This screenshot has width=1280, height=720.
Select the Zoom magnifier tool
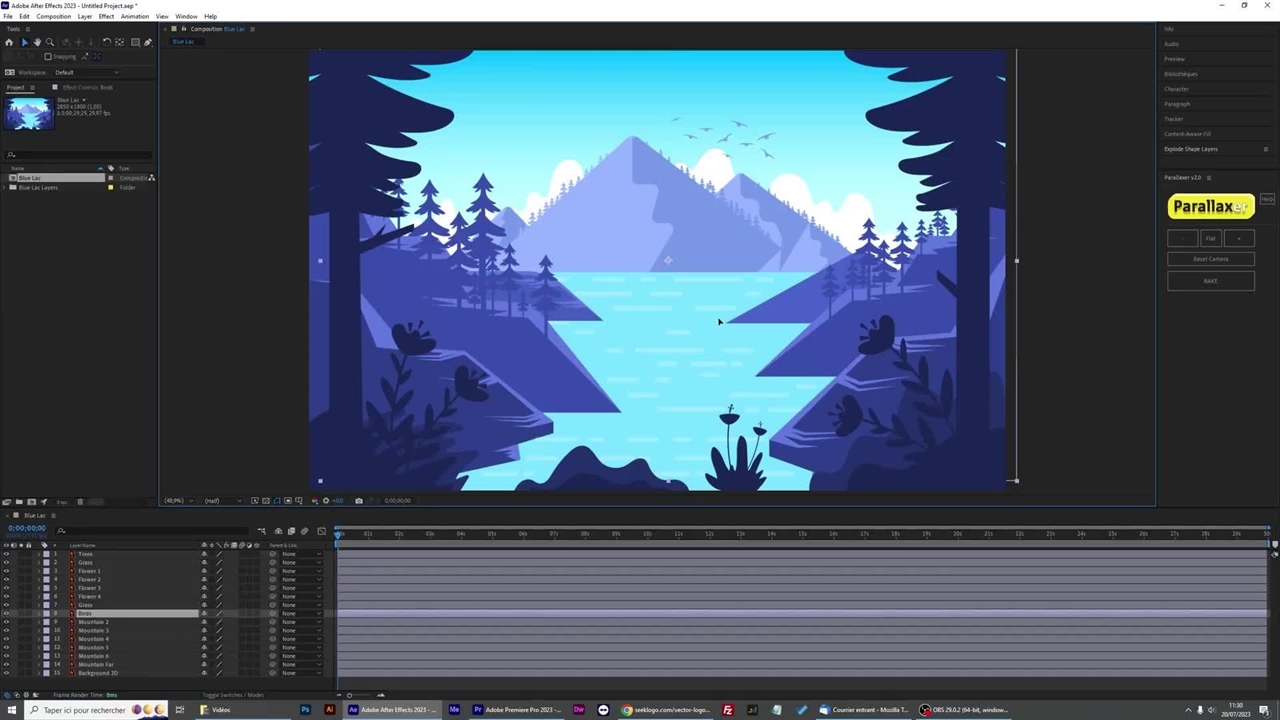50,42
